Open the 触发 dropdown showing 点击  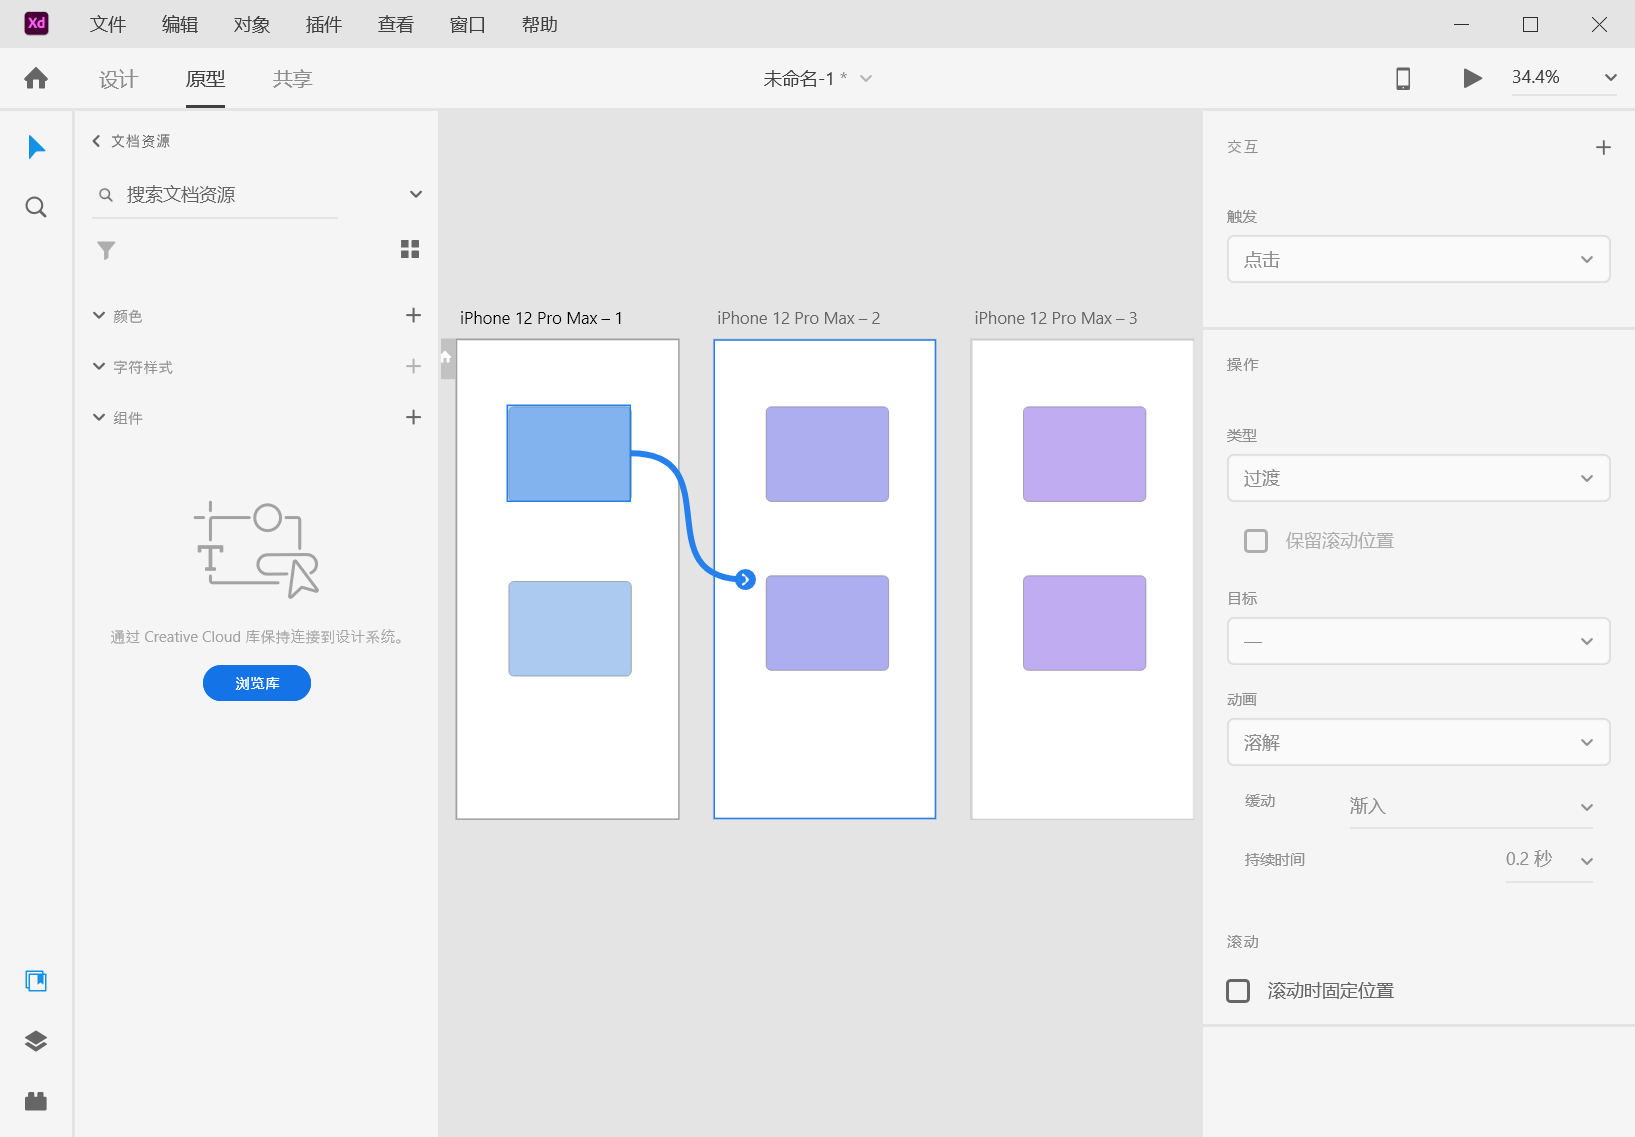[x=1418, y=259]
